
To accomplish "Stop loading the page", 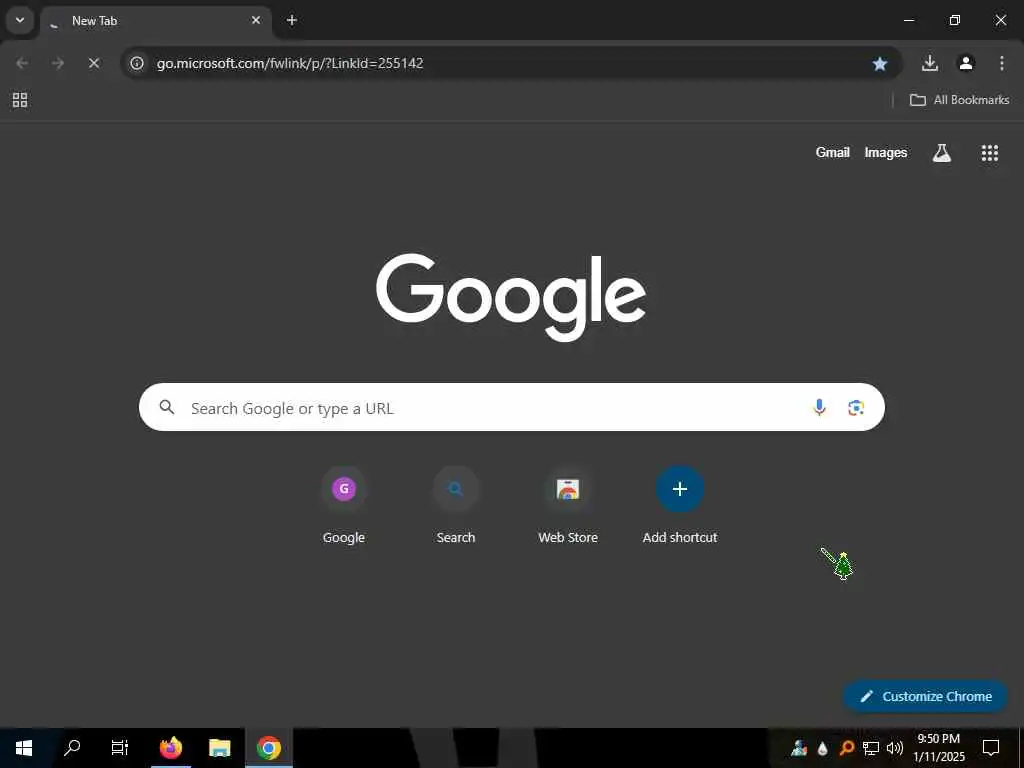I will click(x=94, y=63).
